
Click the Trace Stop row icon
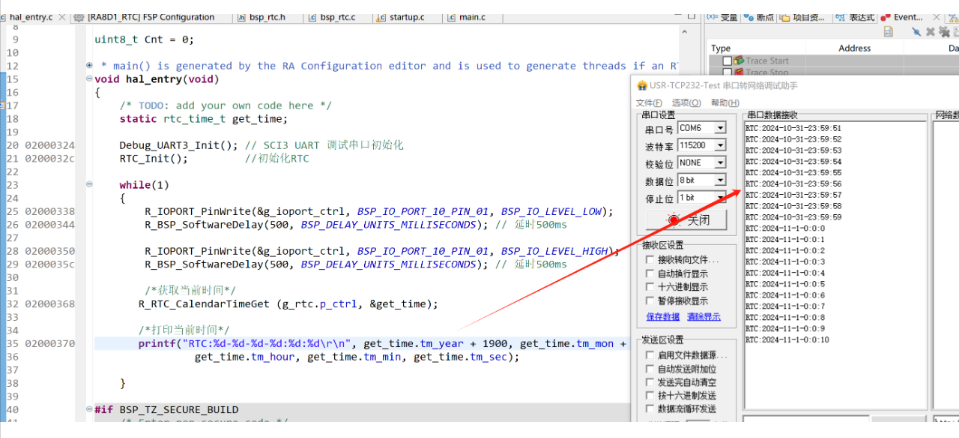tap(738, 72)
